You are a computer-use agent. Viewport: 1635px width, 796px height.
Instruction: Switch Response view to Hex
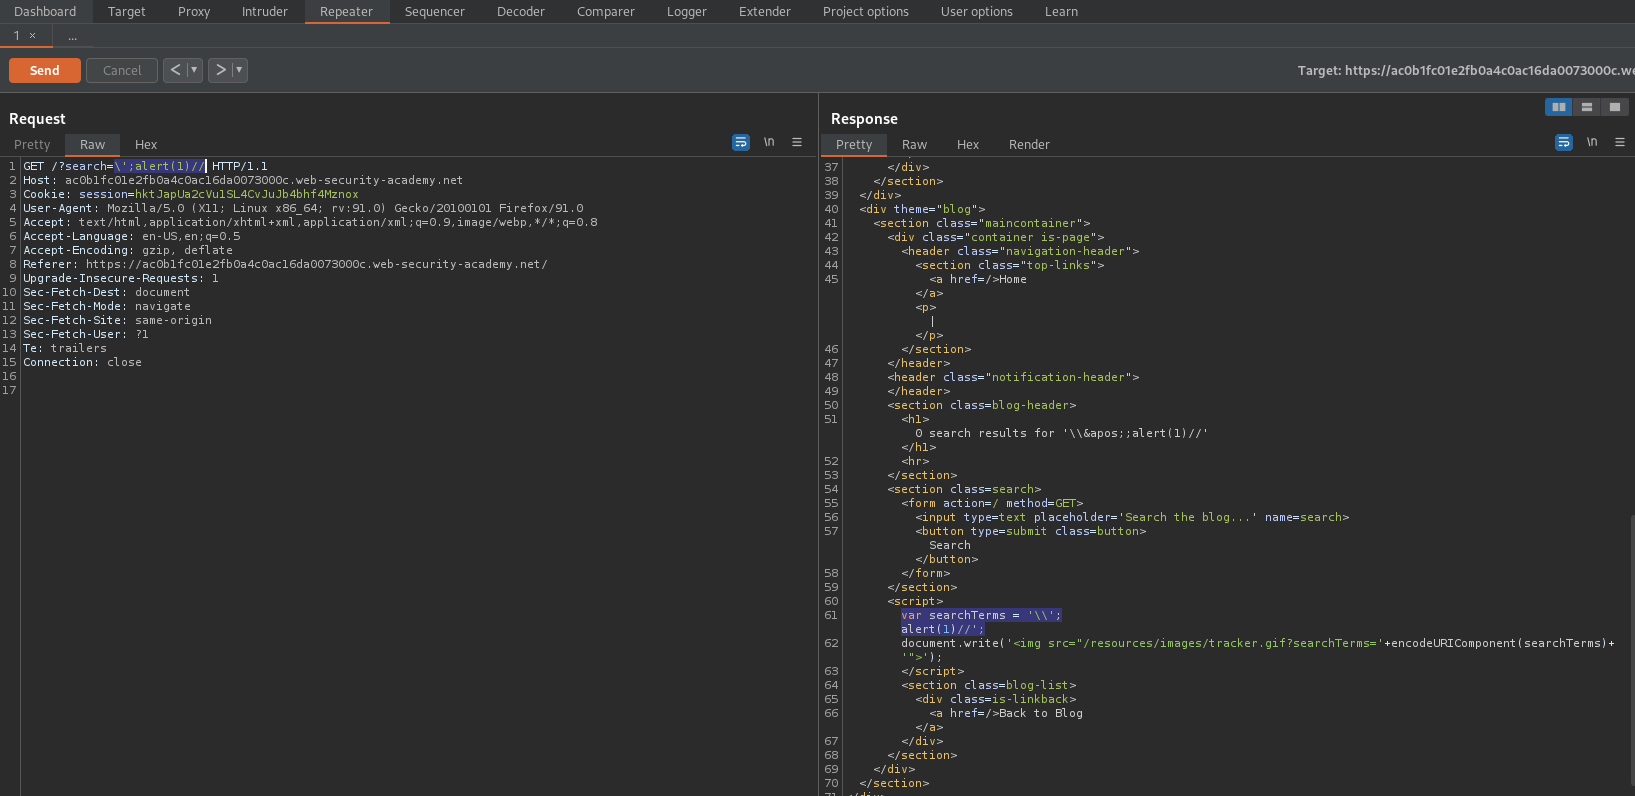click(968, 145)
